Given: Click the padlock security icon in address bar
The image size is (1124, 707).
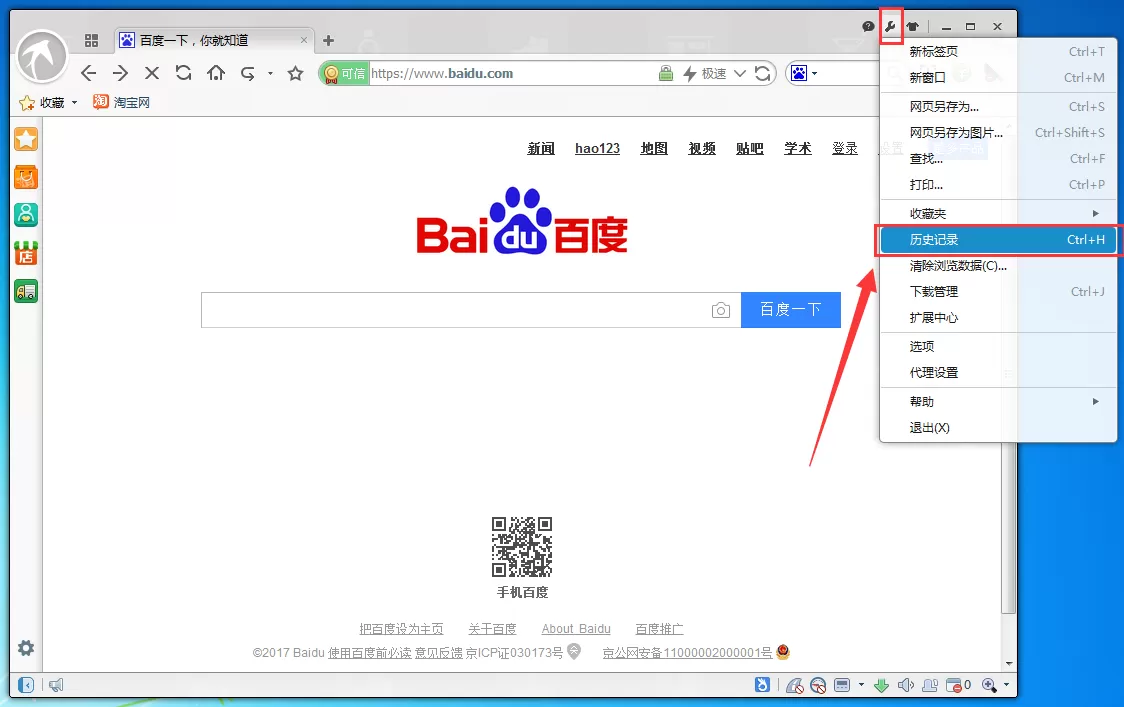Looking at the screenshot, I should (x=666, y=73).
